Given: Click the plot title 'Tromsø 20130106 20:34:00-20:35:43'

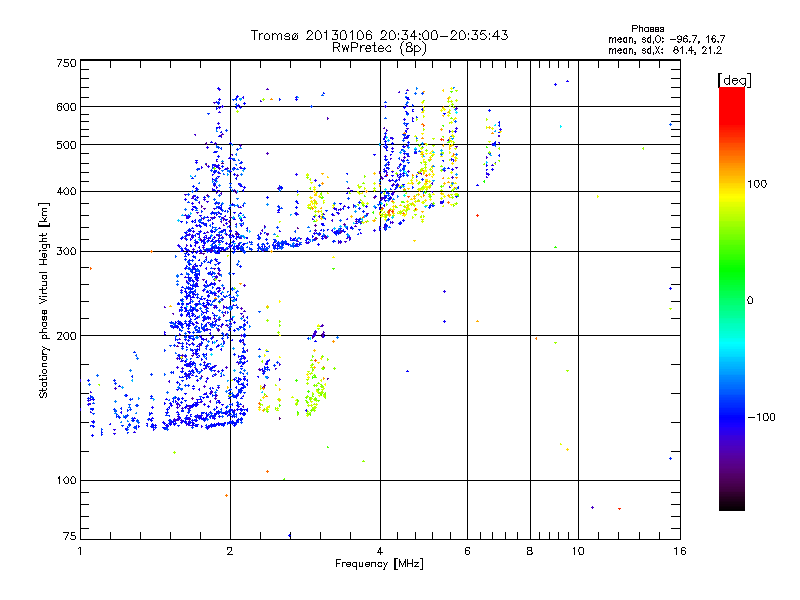Looking at the screenshot, I should click(x=379, y=35).
